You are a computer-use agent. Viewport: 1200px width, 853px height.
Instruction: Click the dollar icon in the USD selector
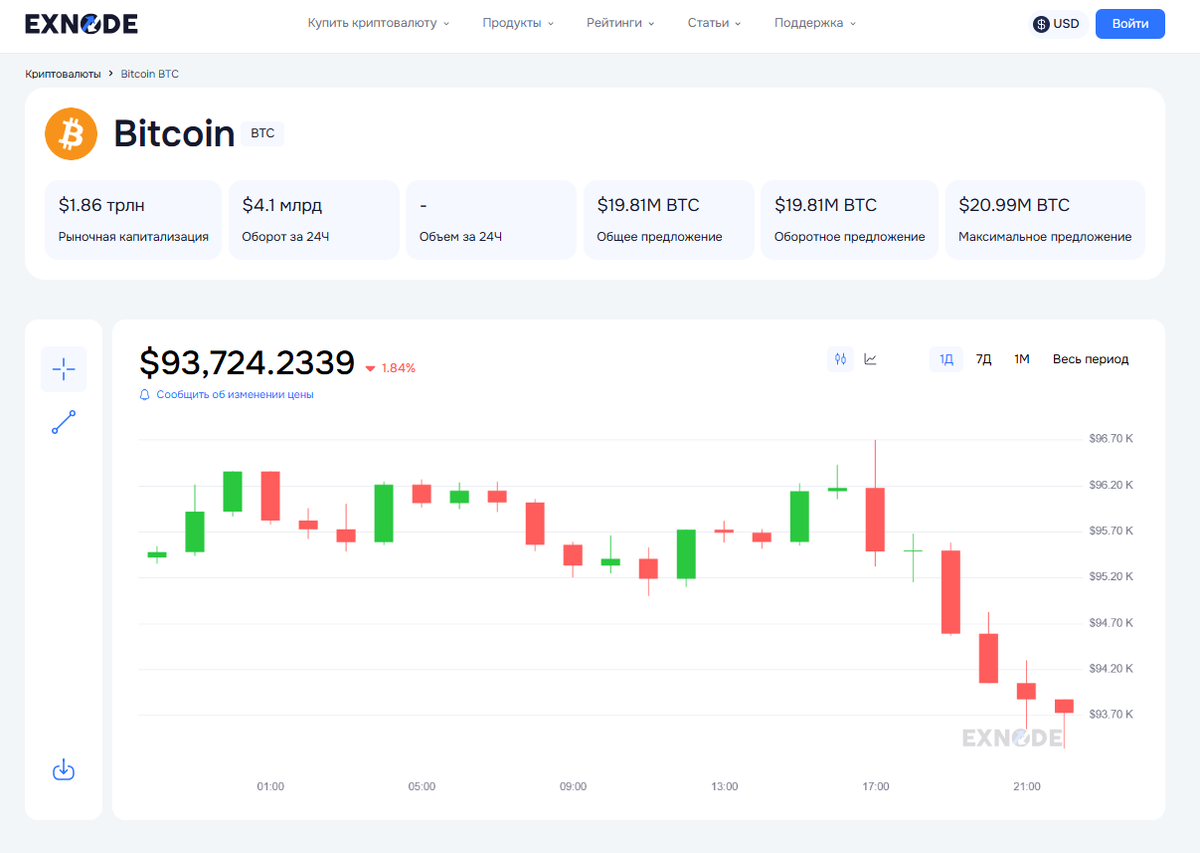(1041, 23)
